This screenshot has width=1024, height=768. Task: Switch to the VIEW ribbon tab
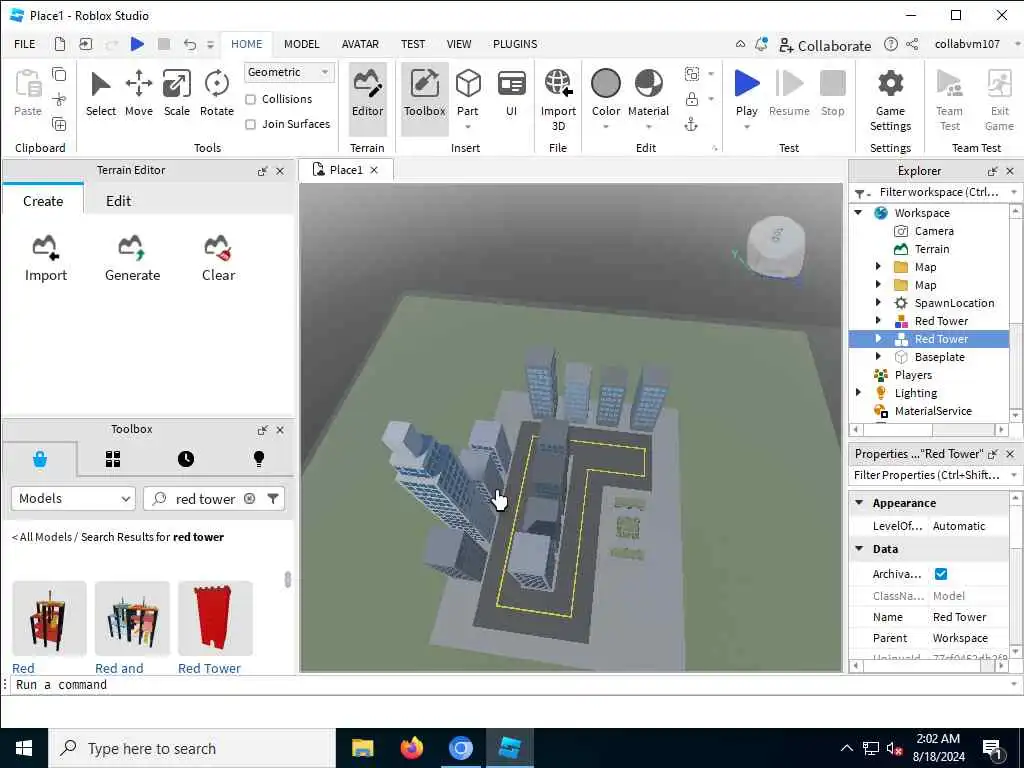tap(458, 44)
